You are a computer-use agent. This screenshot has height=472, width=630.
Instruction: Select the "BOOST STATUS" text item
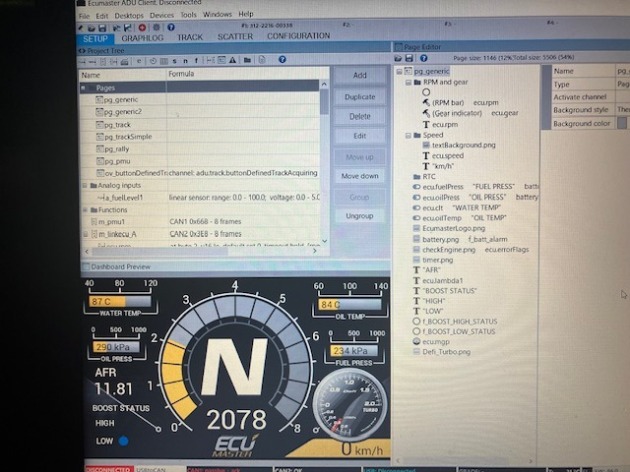click(445, 291)
